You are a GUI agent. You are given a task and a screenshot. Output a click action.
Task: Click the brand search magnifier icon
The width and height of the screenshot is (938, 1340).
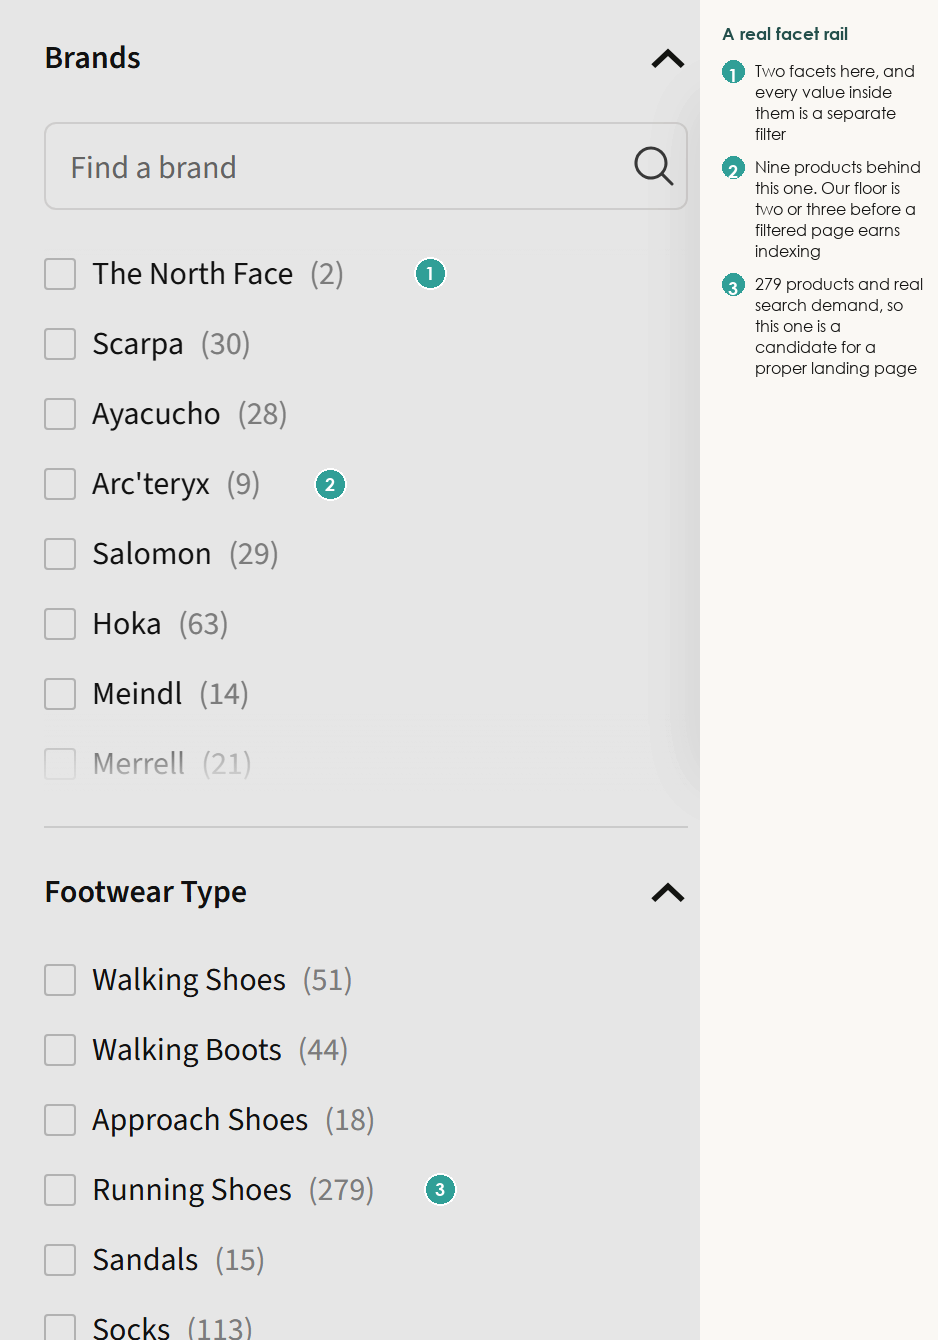(654, 166)
